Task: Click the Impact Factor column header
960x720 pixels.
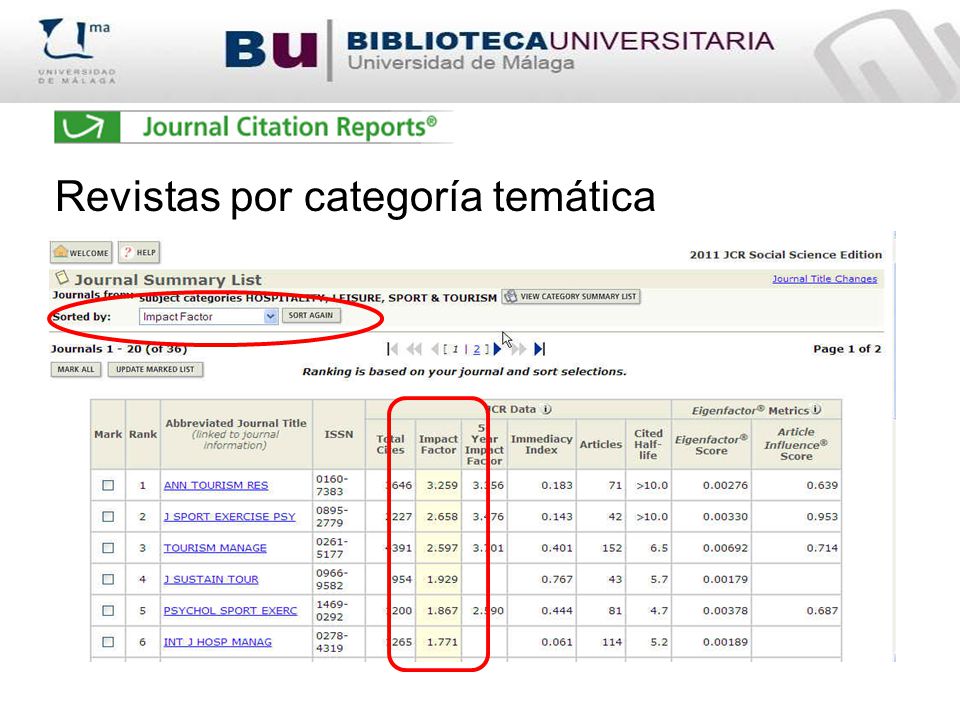Action: 438,444
